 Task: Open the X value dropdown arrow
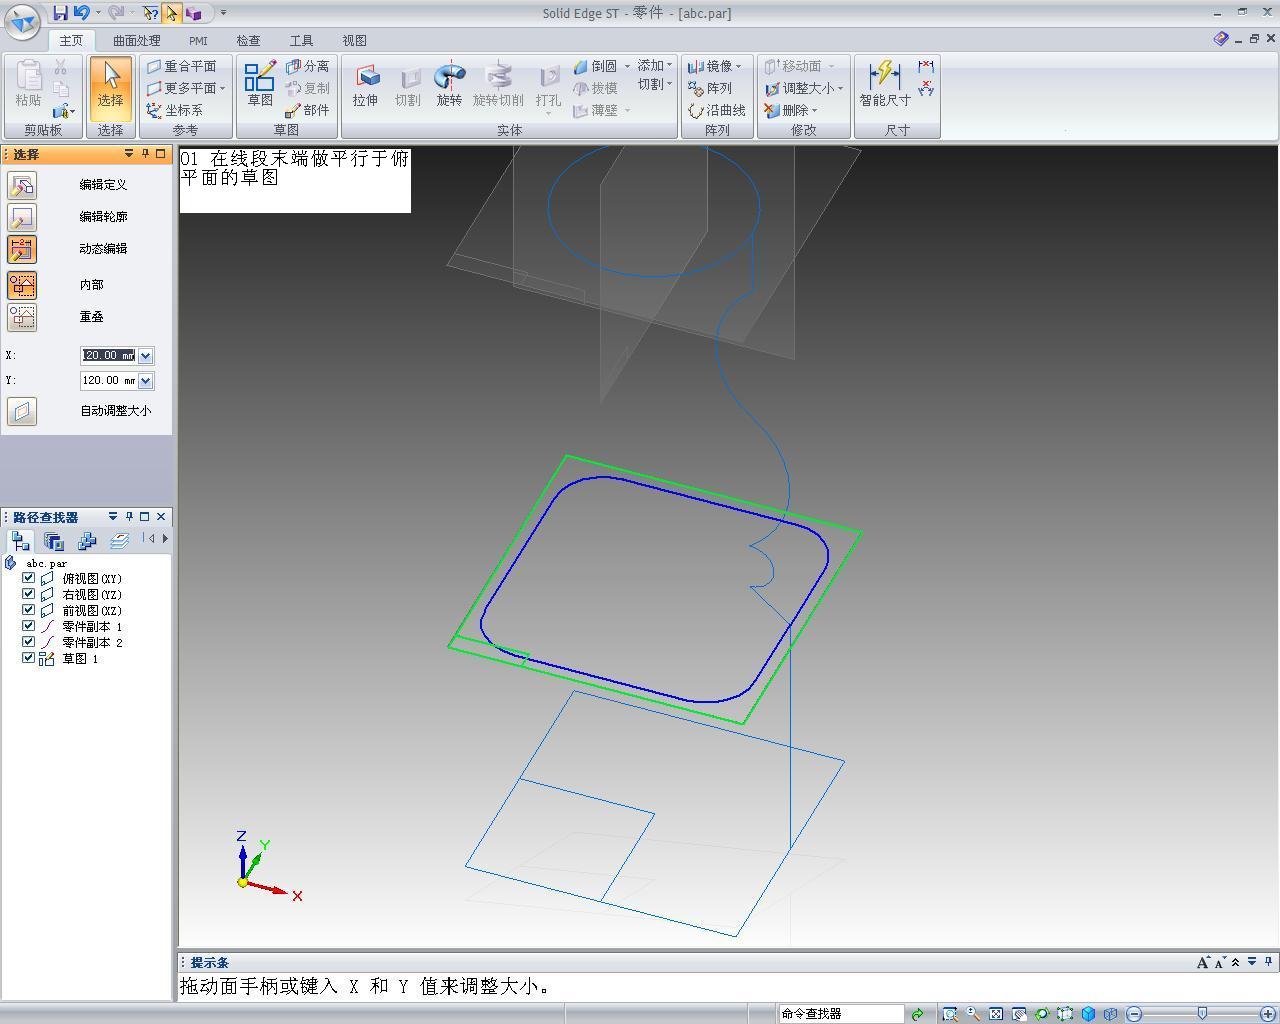(x=146, y=356)
